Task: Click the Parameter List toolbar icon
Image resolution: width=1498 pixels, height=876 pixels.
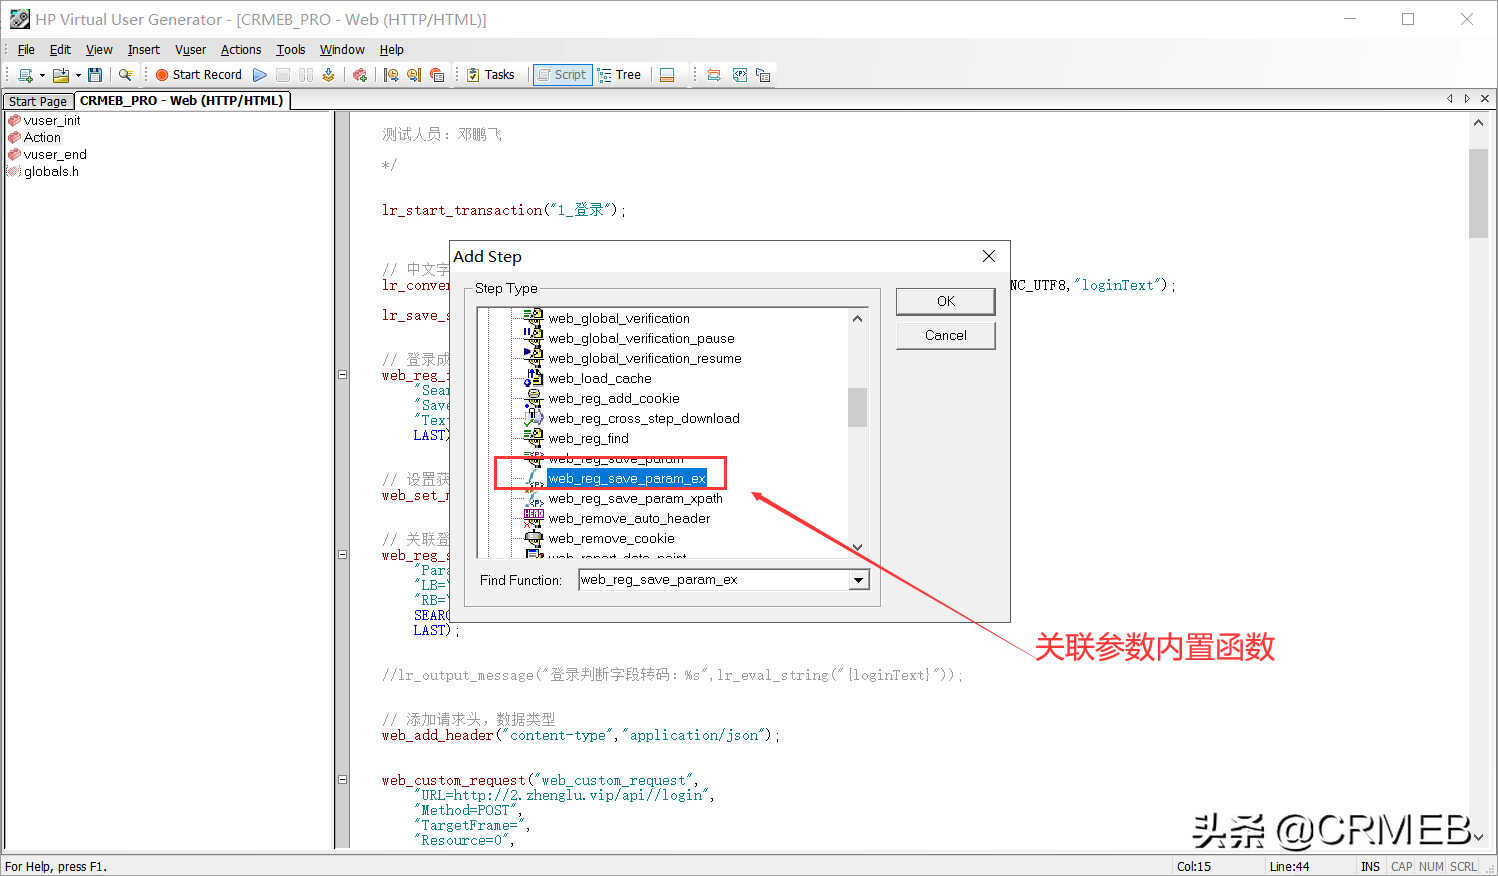Action: tap(740, 75)
